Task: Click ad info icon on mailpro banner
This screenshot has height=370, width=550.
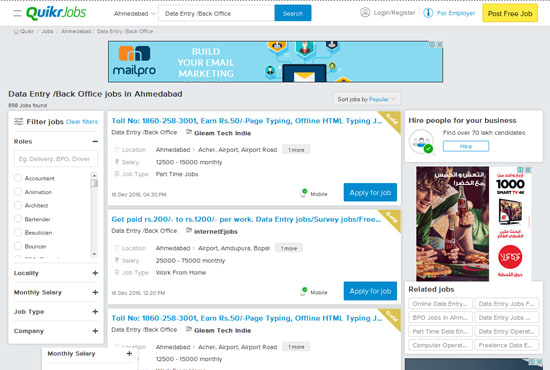Action: point(432,44)
